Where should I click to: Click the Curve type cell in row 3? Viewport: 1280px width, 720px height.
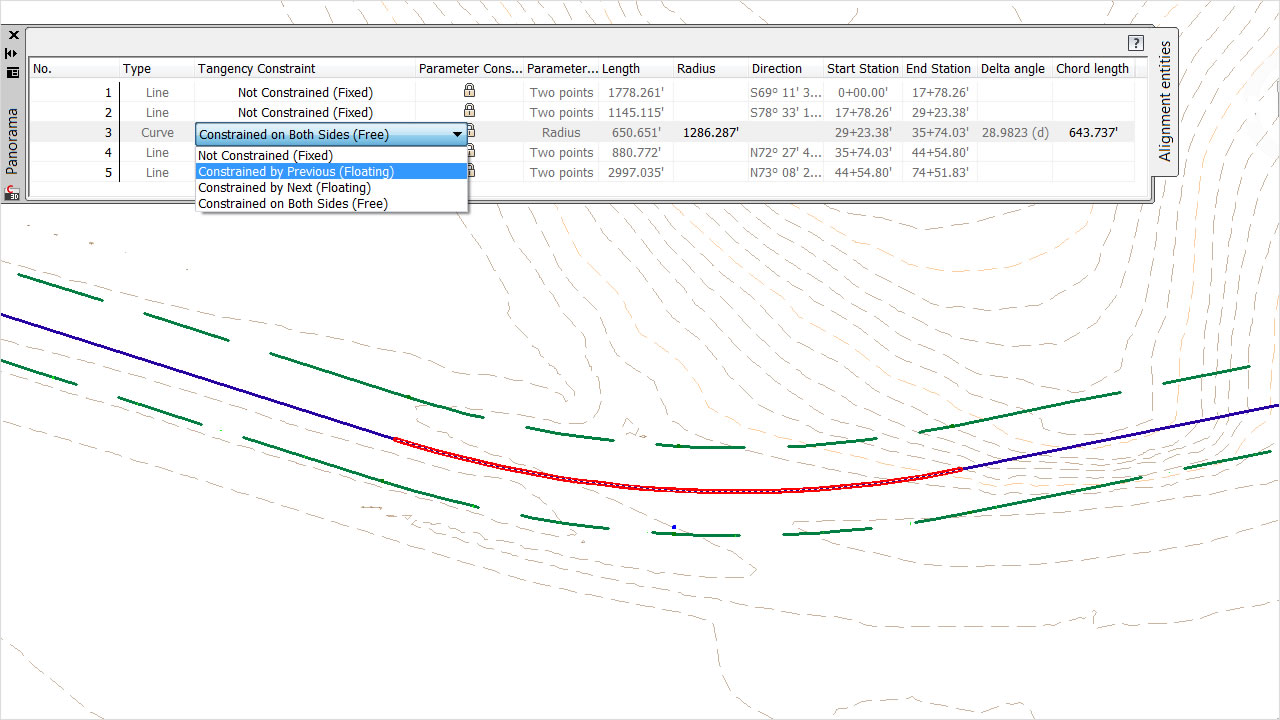[157, 133]
